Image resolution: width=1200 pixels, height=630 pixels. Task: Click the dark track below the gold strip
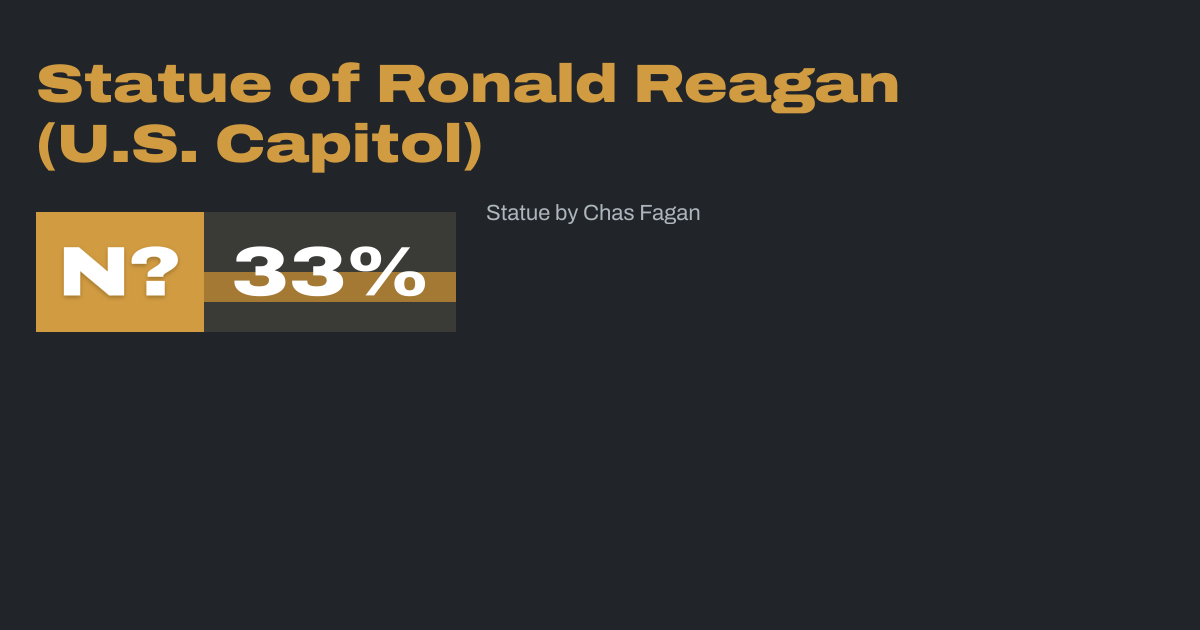330,317
